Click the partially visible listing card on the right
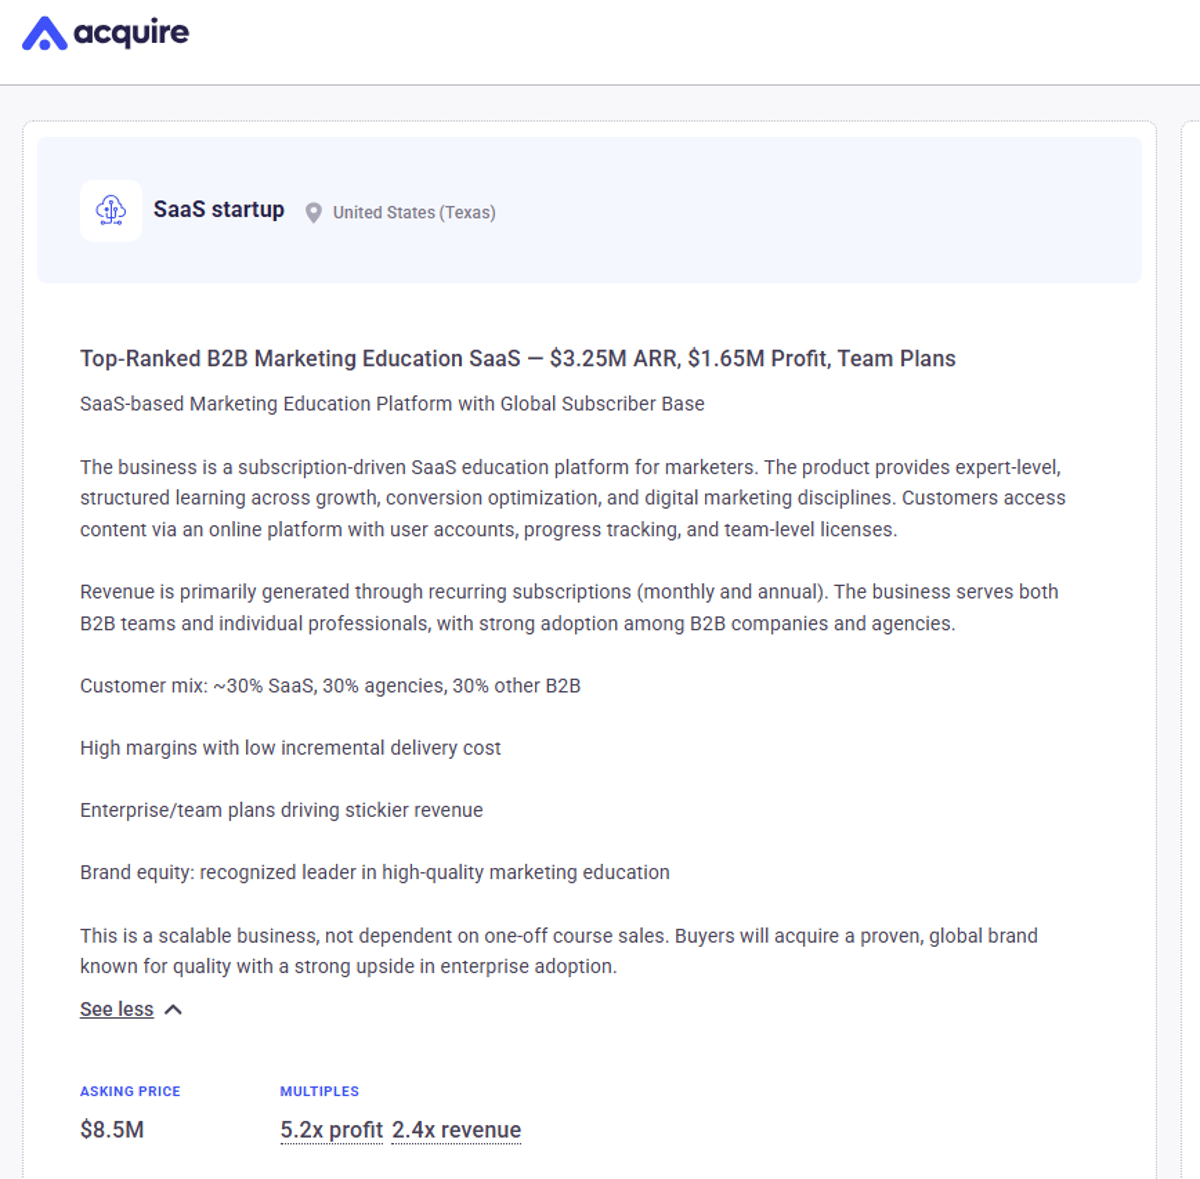Image resolution: width=1200 pixels, height=1179 pixels. point(1192,640)
